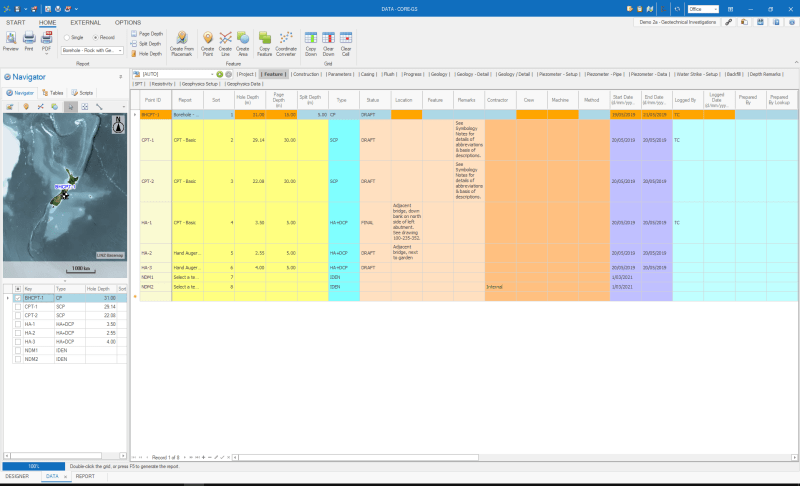The image size is (800, 486).
Task: Close the DATA tab
Action: point(66,477)
